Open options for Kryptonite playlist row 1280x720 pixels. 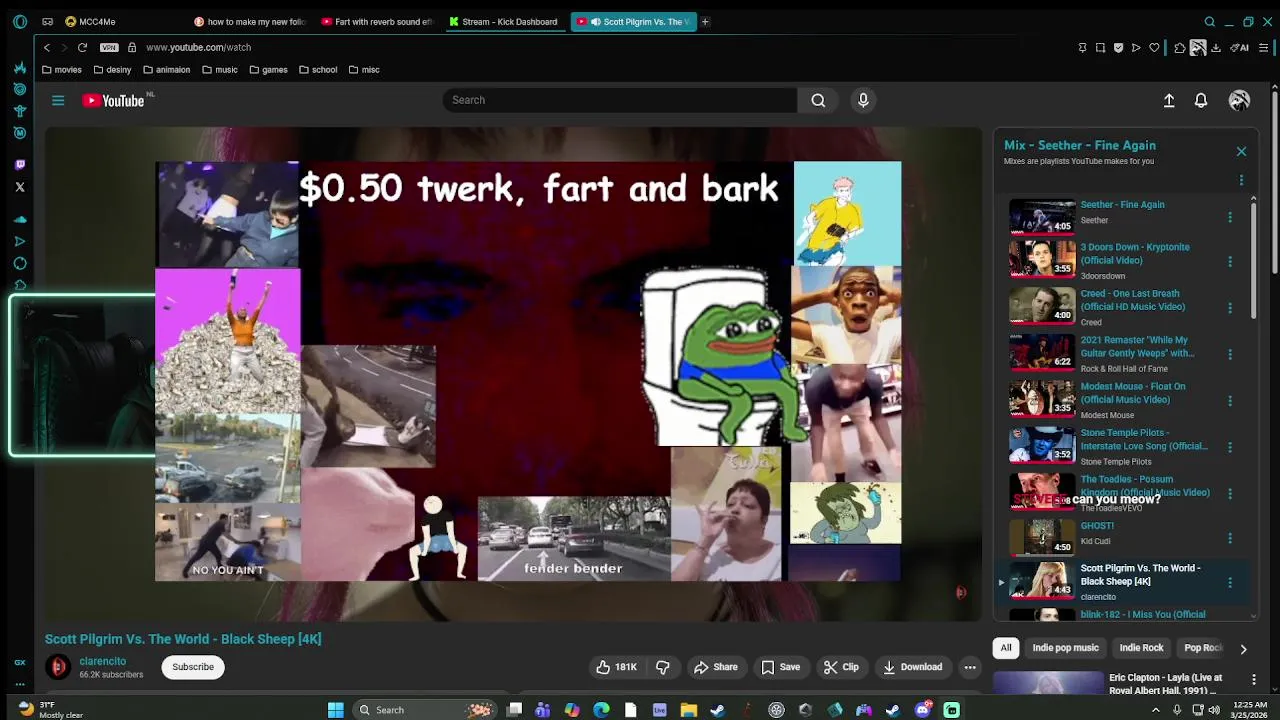[x=1230, y=262]
